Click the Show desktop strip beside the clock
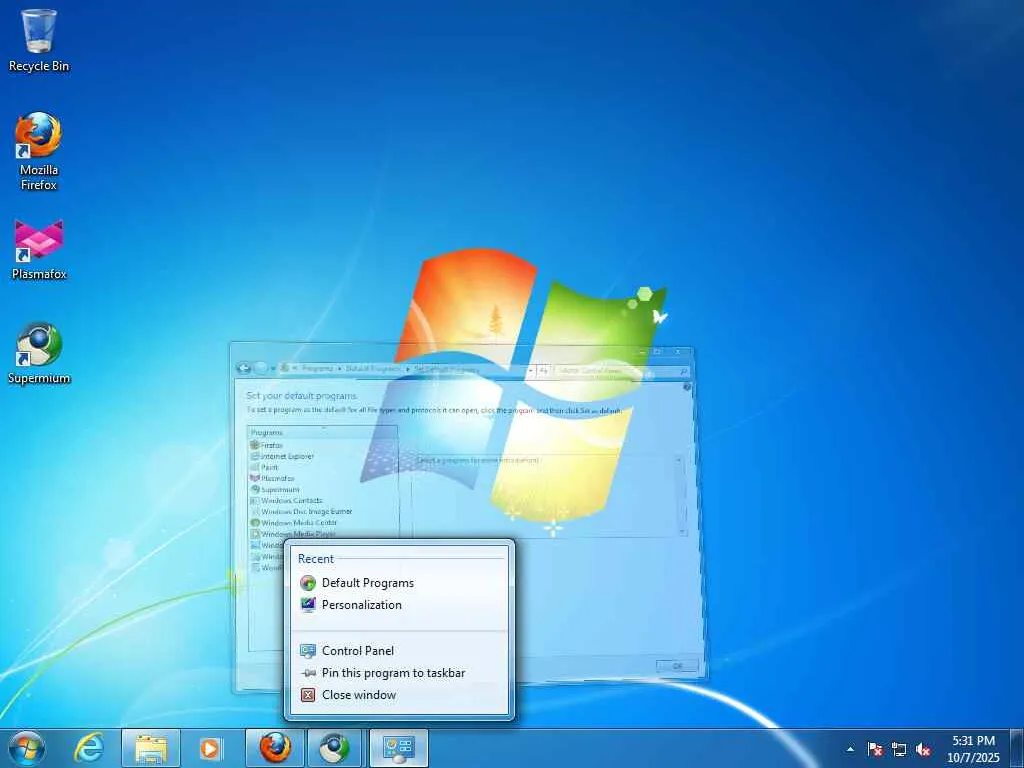1024x768 pixels. point(1017,748)
